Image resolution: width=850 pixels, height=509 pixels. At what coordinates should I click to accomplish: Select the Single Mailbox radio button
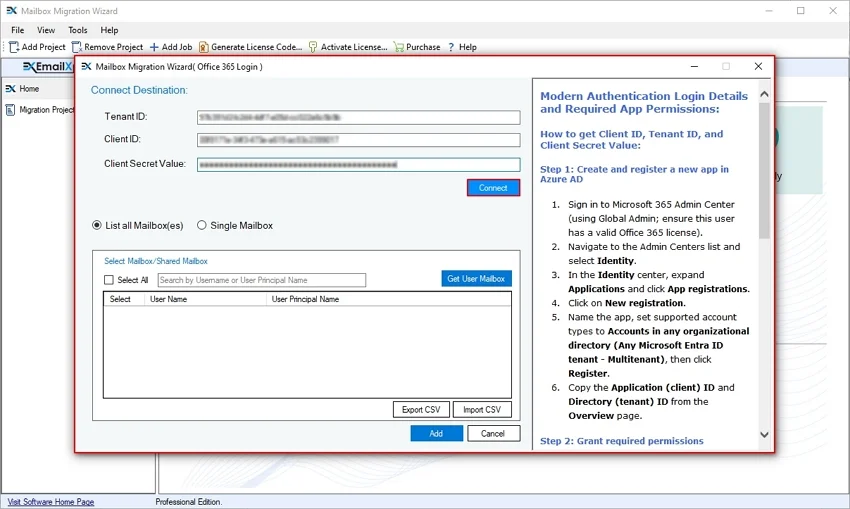click(x=202, y=225)
